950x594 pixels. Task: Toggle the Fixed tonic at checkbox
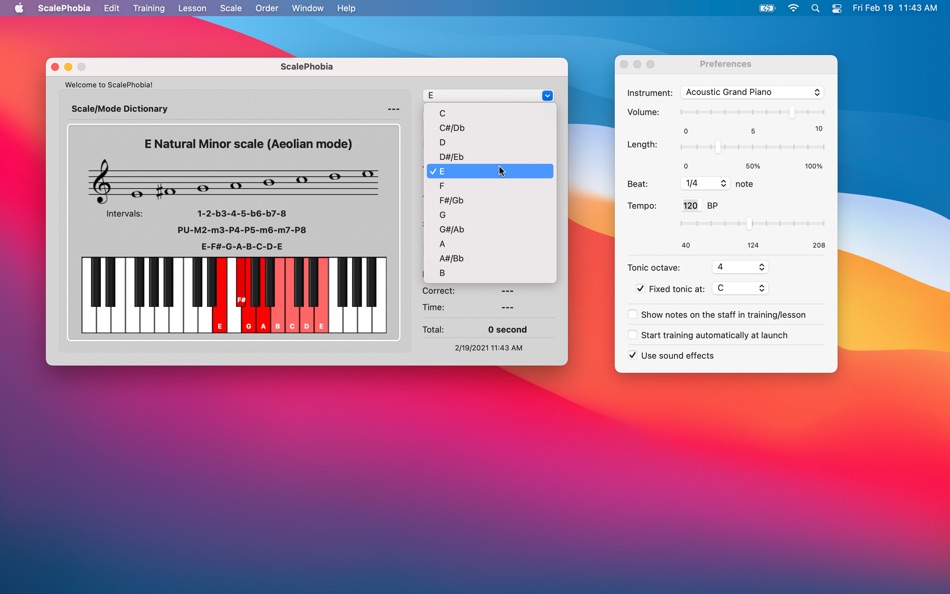640,289
